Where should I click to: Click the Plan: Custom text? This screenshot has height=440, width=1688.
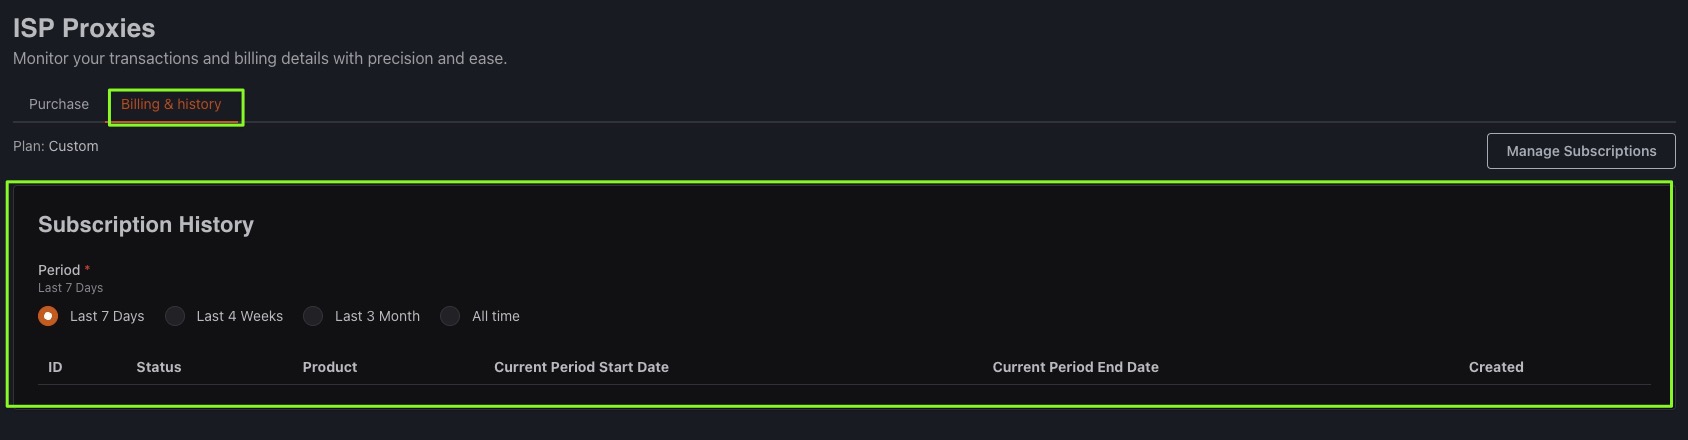pyautogui.click(x=56, y=146)
